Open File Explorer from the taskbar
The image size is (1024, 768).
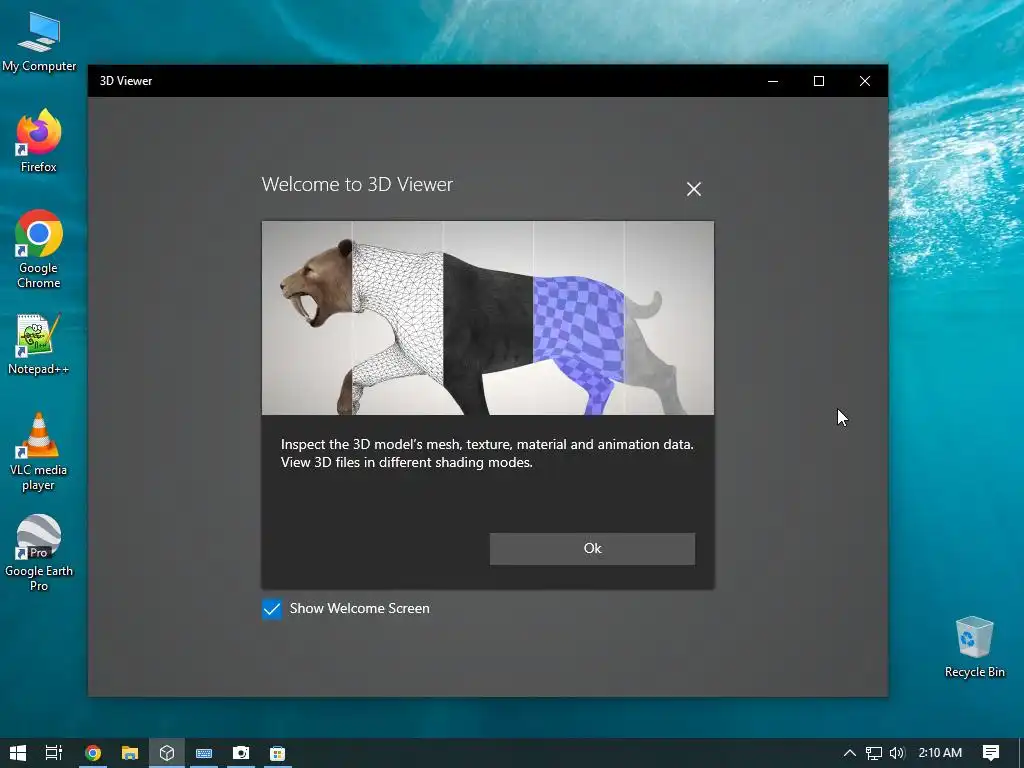(x=130, y=753)
